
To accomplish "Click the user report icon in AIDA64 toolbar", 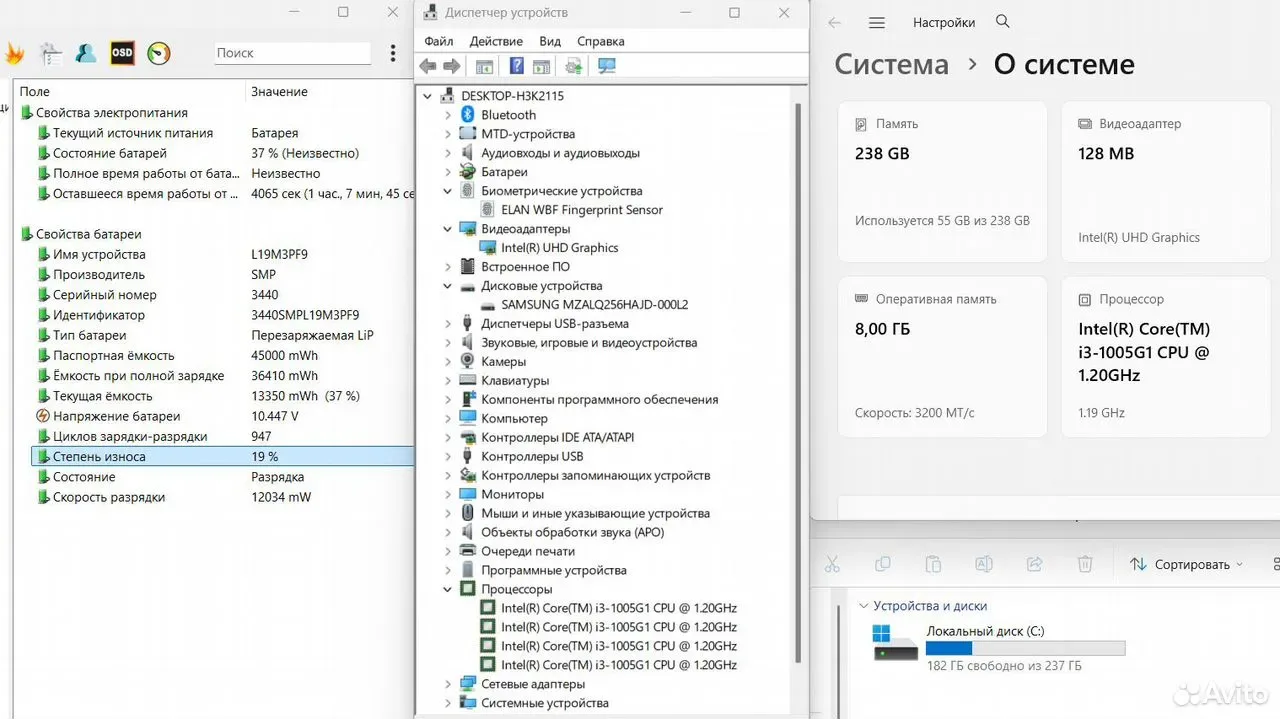I will pyautogui.click(x=86, y=53).
